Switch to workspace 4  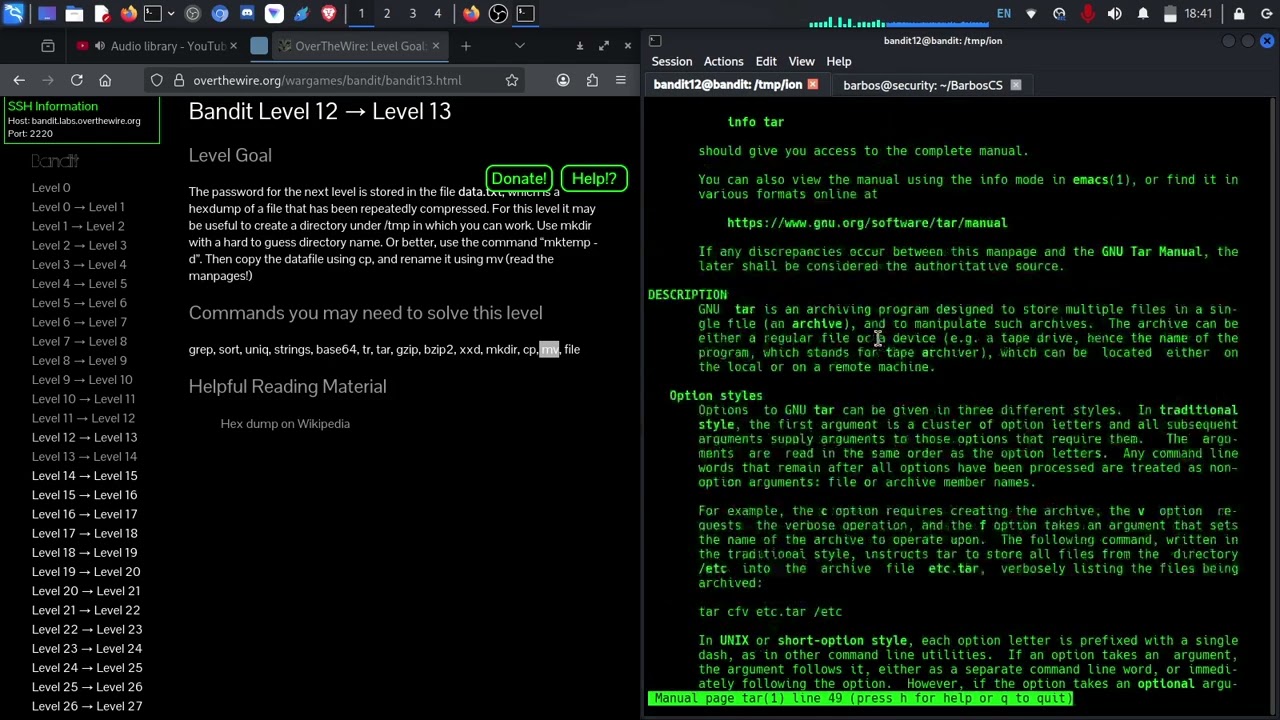pos(437,14)
